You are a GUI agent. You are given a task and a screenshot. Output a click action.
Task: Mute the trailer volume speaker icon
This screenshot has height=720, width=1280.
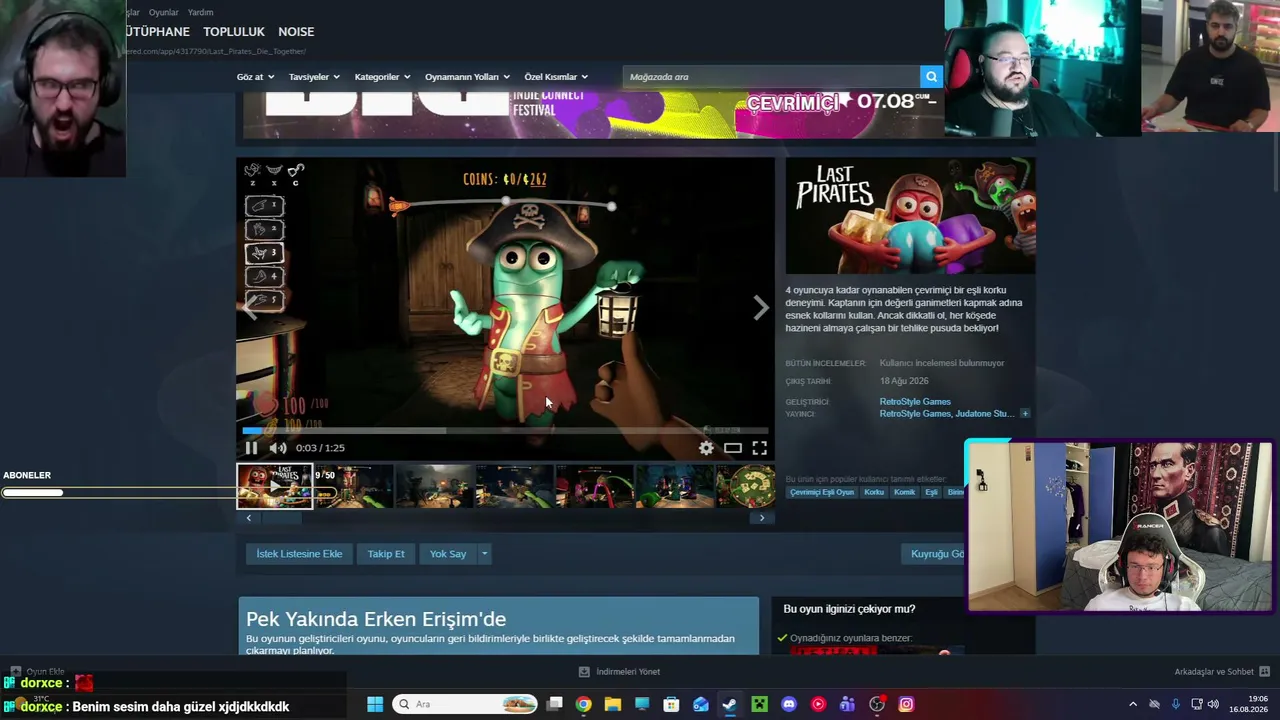tap(278, 448)
